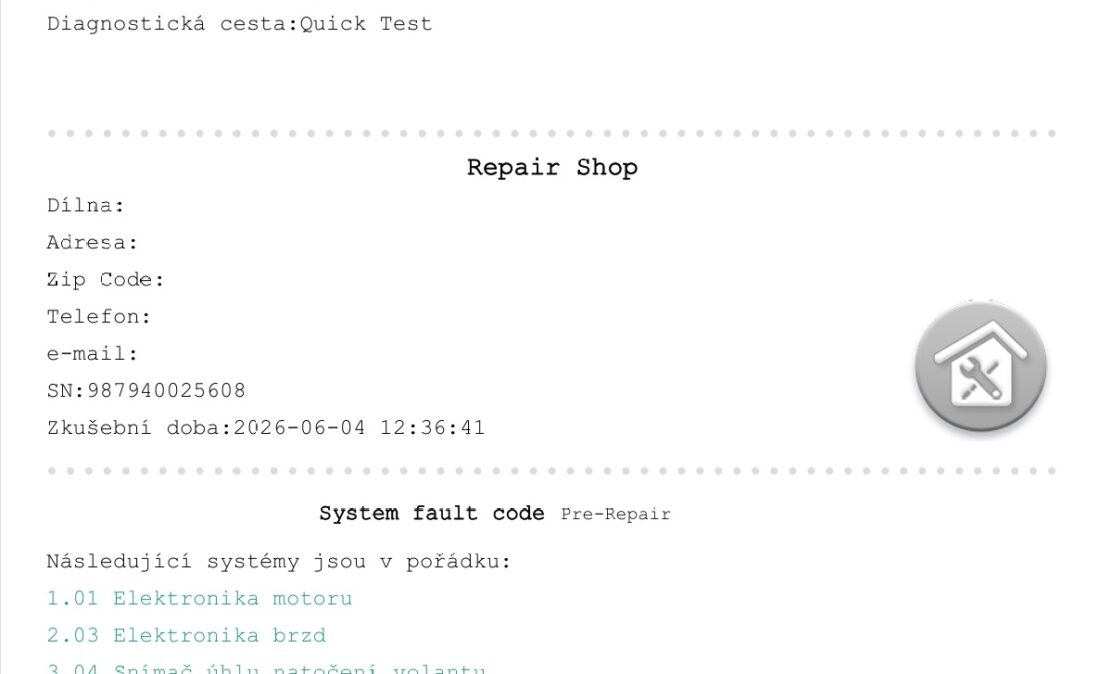
Task: Select the Adresa field
Action: tap(92, 243)
